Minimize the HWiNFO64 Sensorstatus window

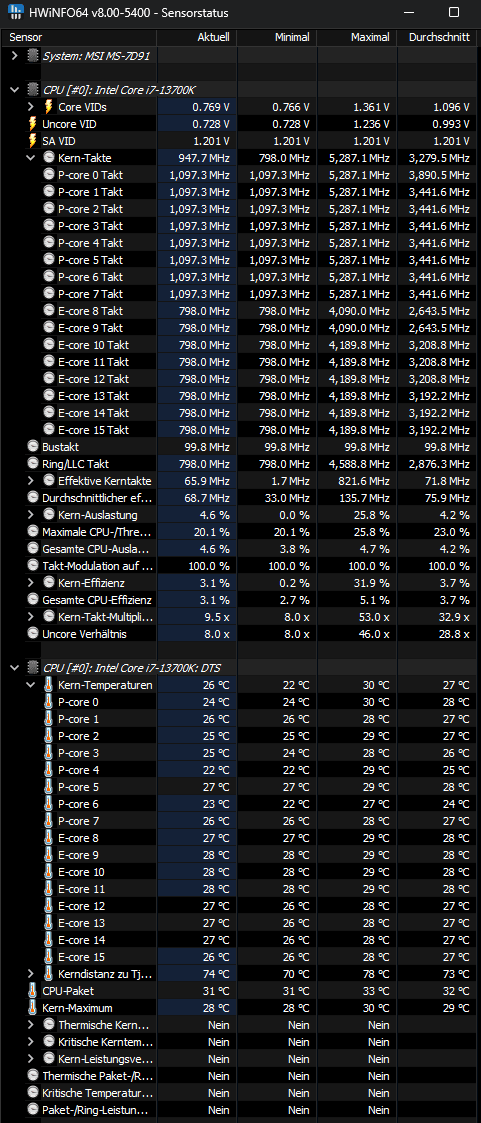coord(409,12)
